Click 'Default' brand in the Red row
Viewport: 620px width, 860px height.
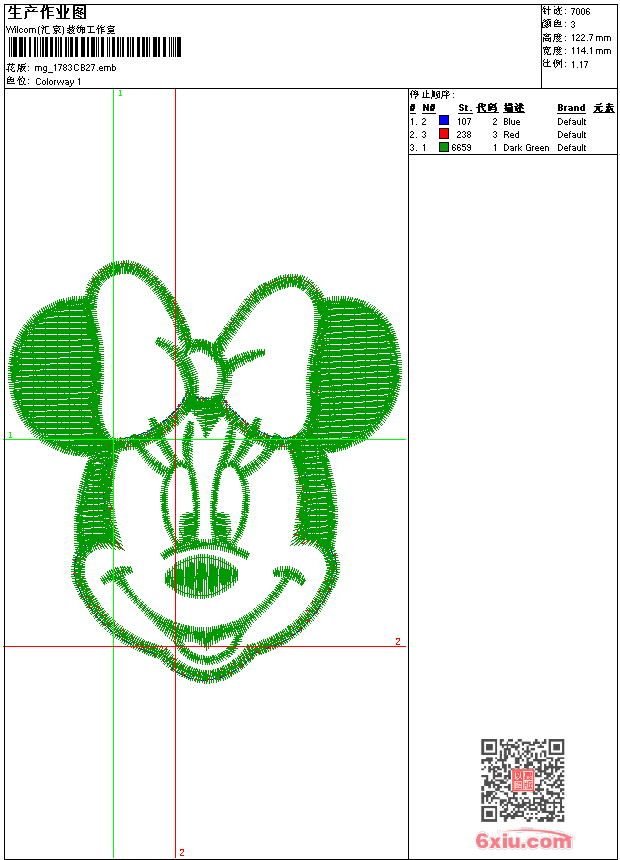coord(572,135)
